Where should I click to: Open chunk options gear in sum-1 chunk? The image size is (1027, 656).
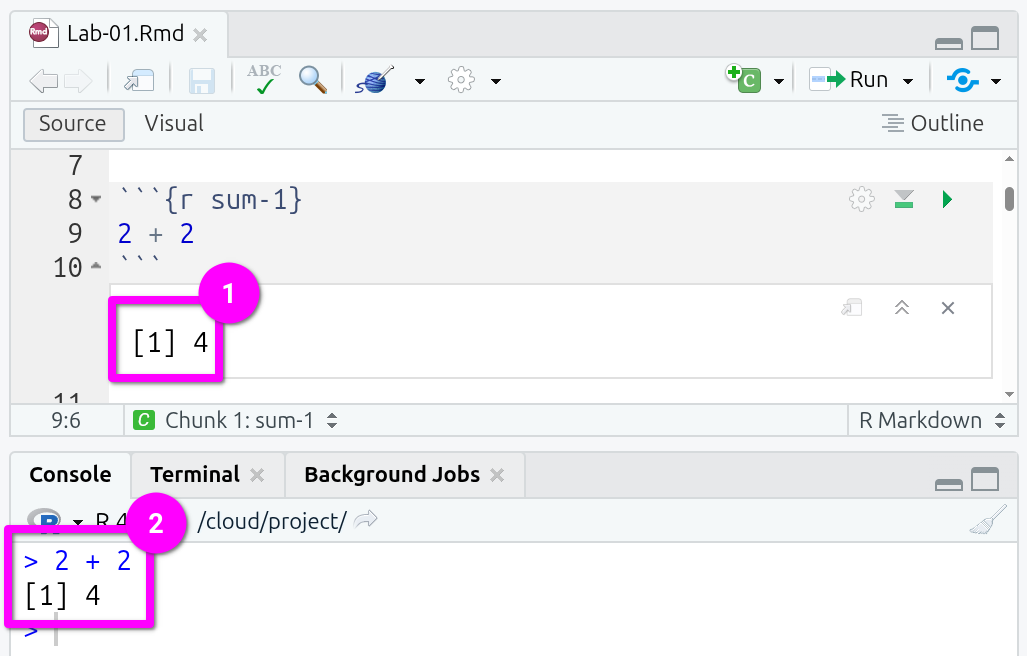click(860, 200)
